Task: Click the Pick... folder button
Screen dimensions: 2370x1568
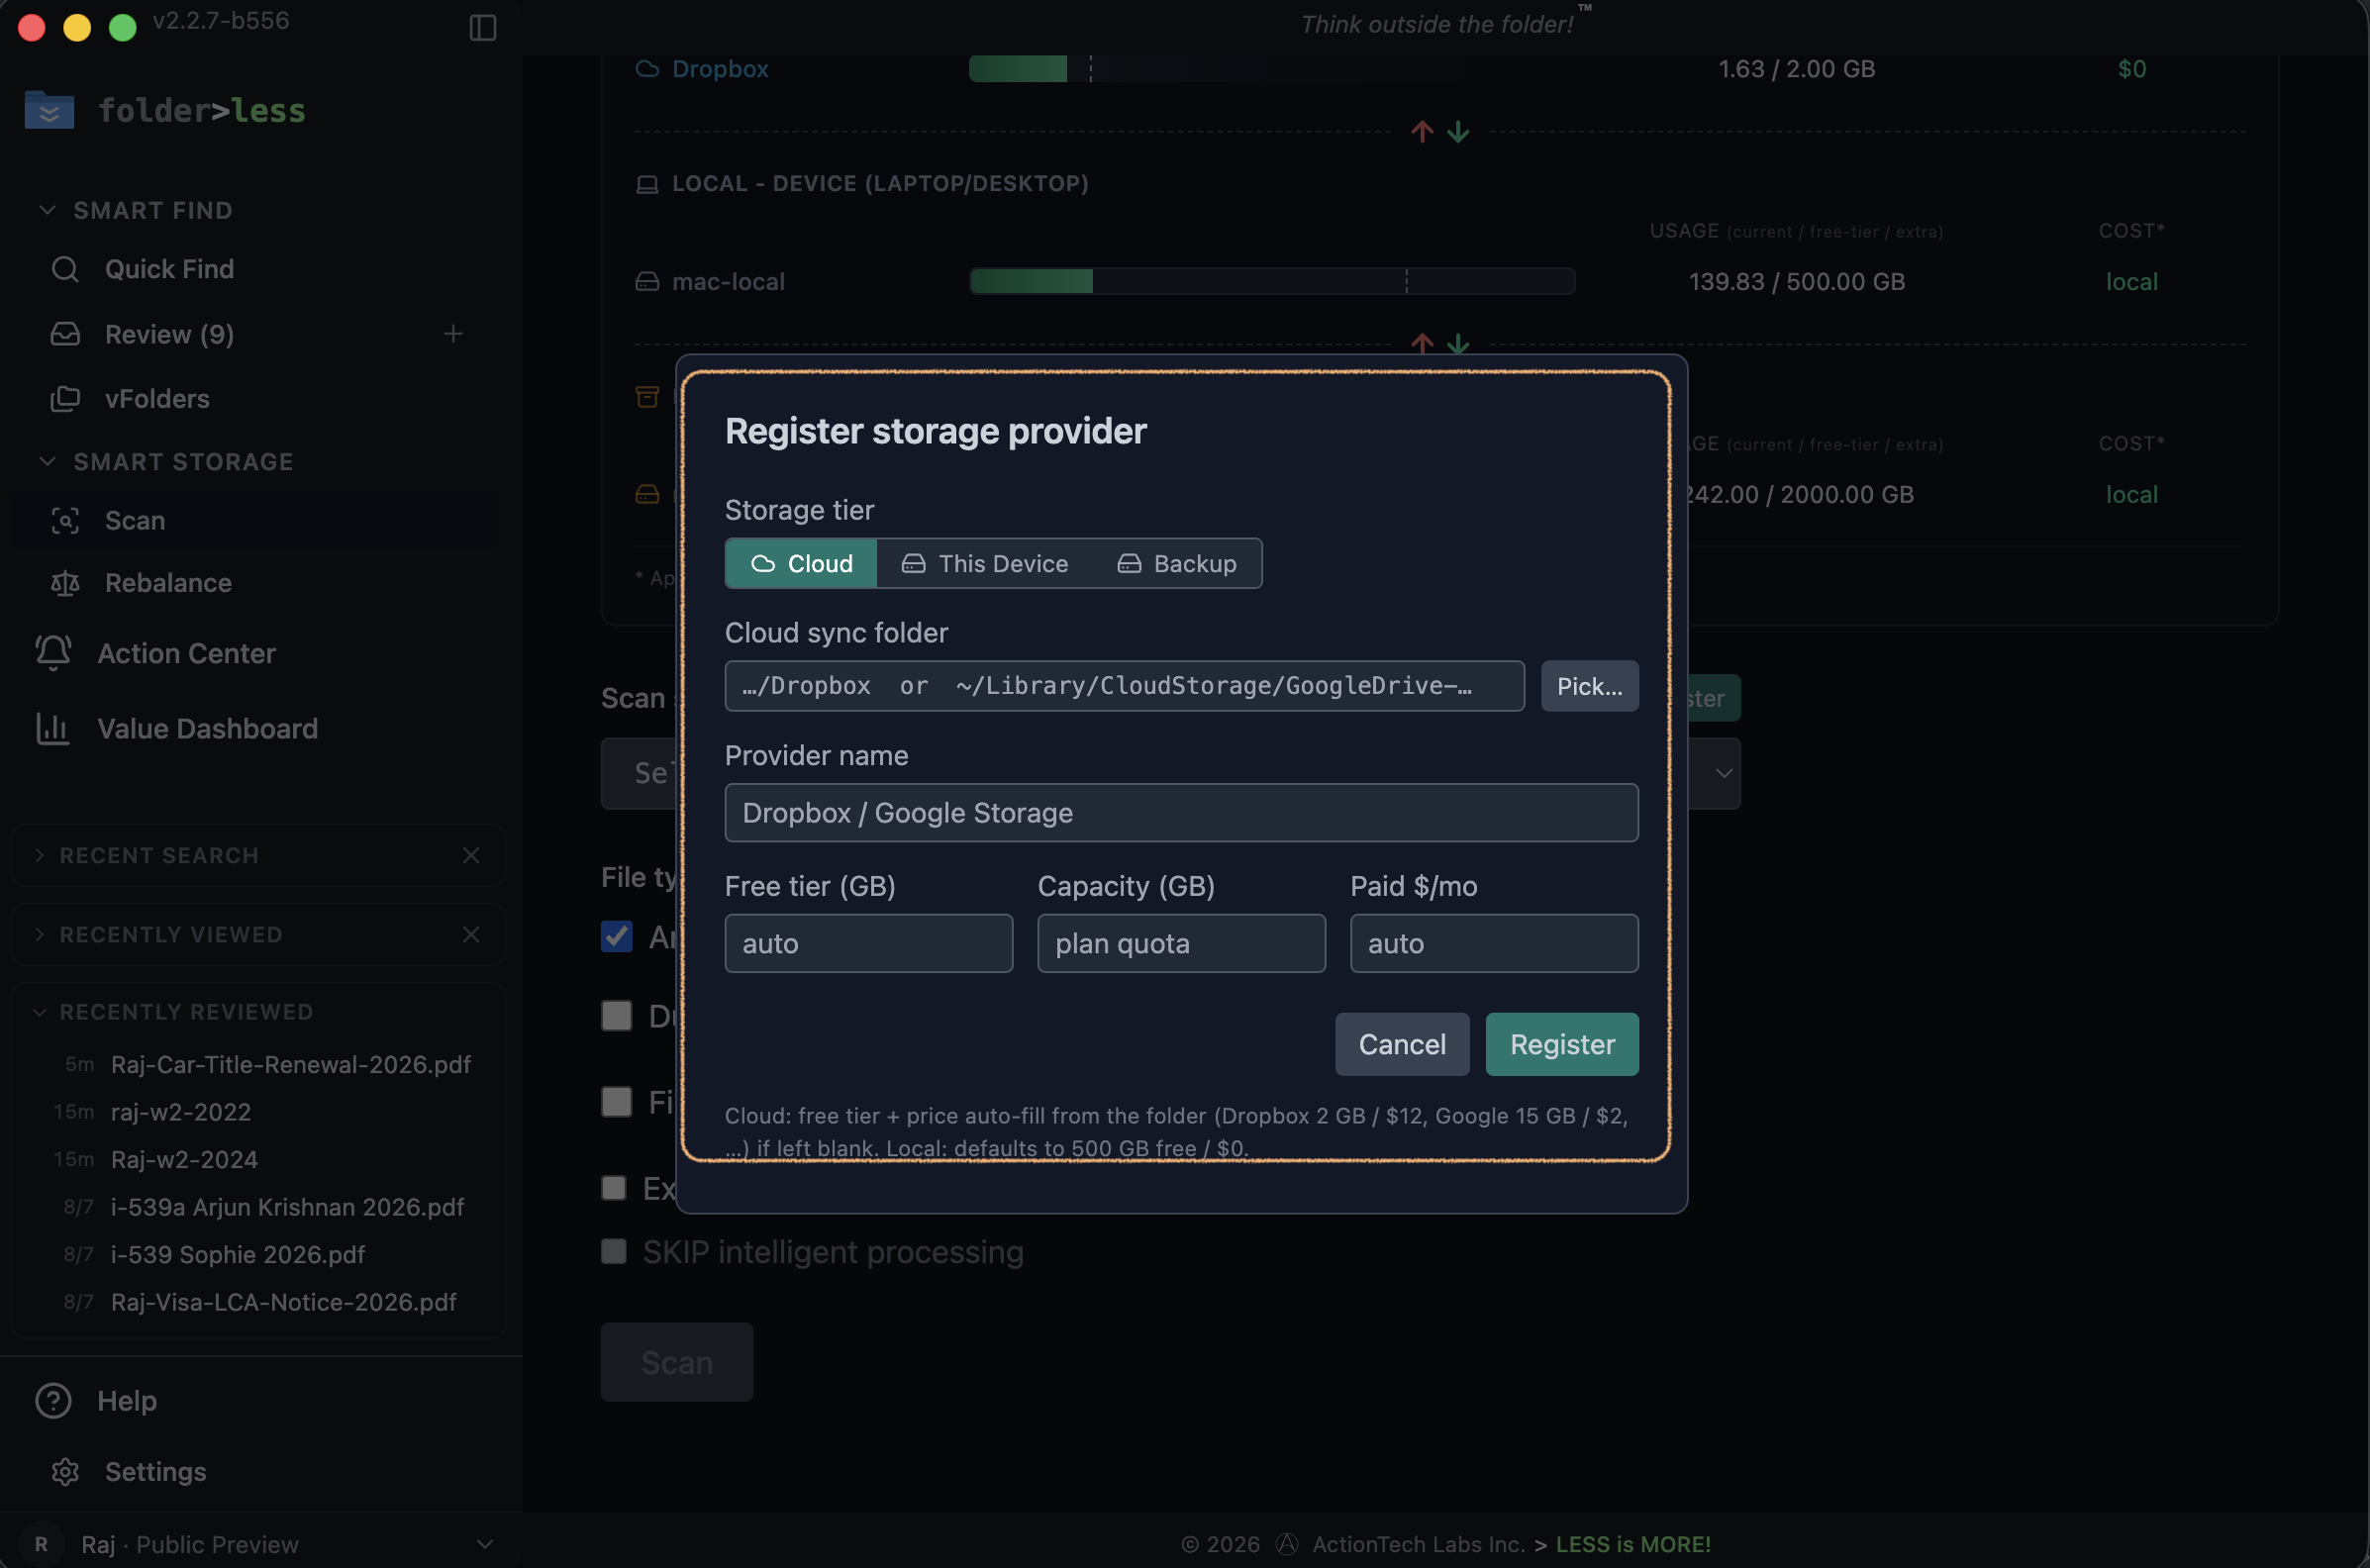Action: coord(1589,686)
